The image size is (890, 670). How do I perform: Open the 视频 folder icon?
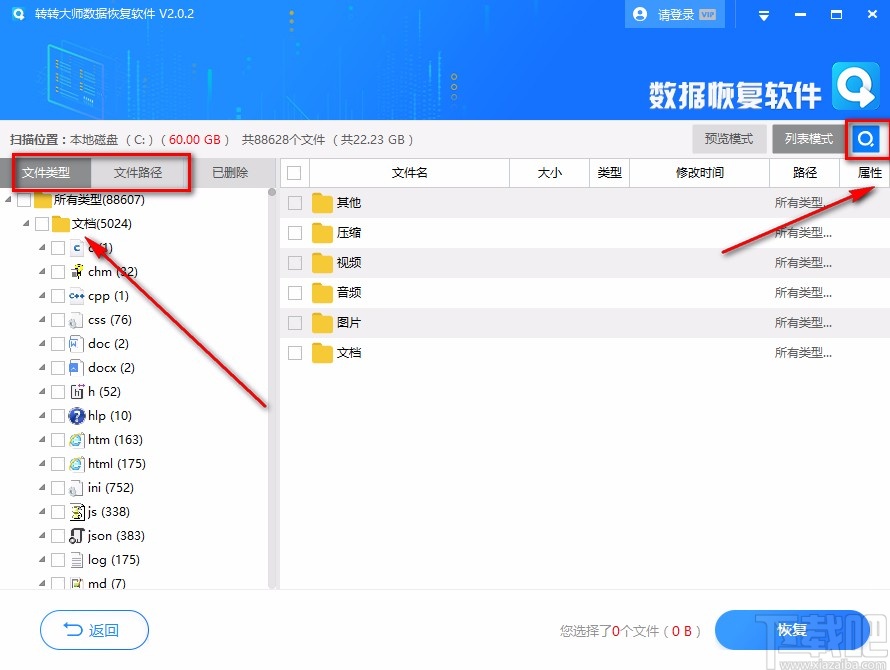coord(320,262)
